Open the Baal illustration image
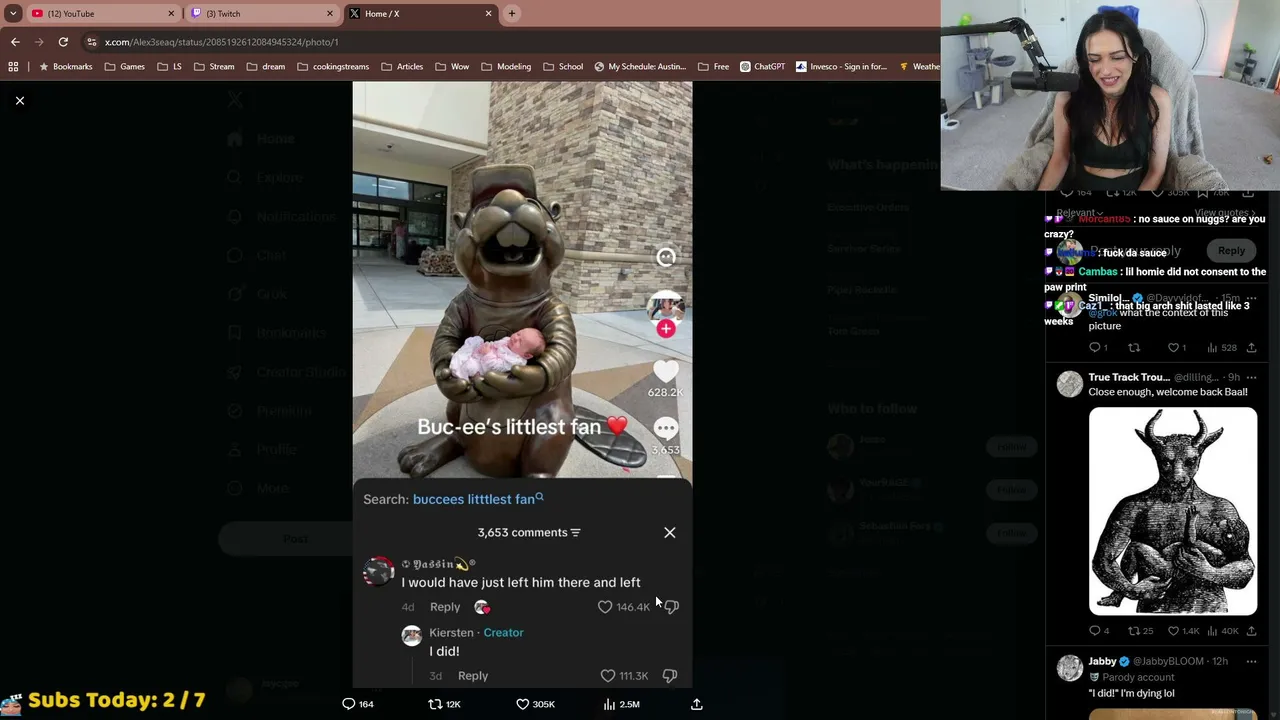The image size is (1280, 720). point(1173,510)
